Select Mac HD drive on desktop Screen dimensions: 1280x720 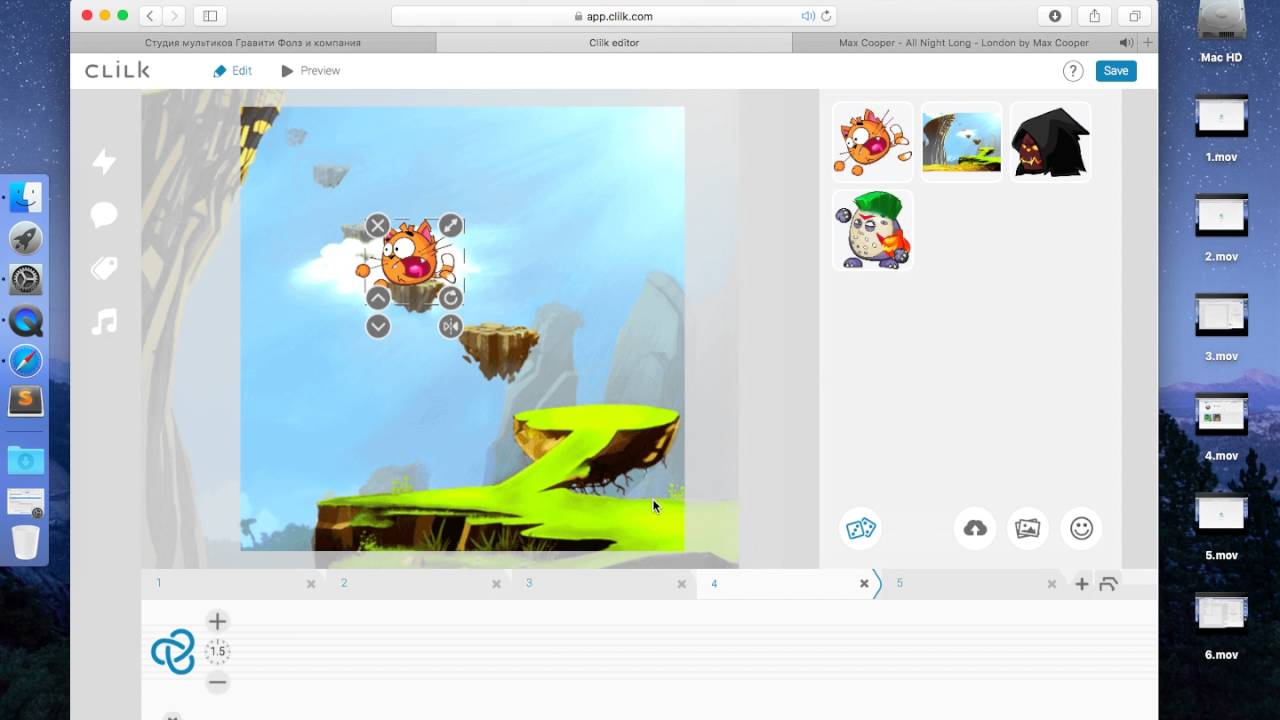point(1221,34)
